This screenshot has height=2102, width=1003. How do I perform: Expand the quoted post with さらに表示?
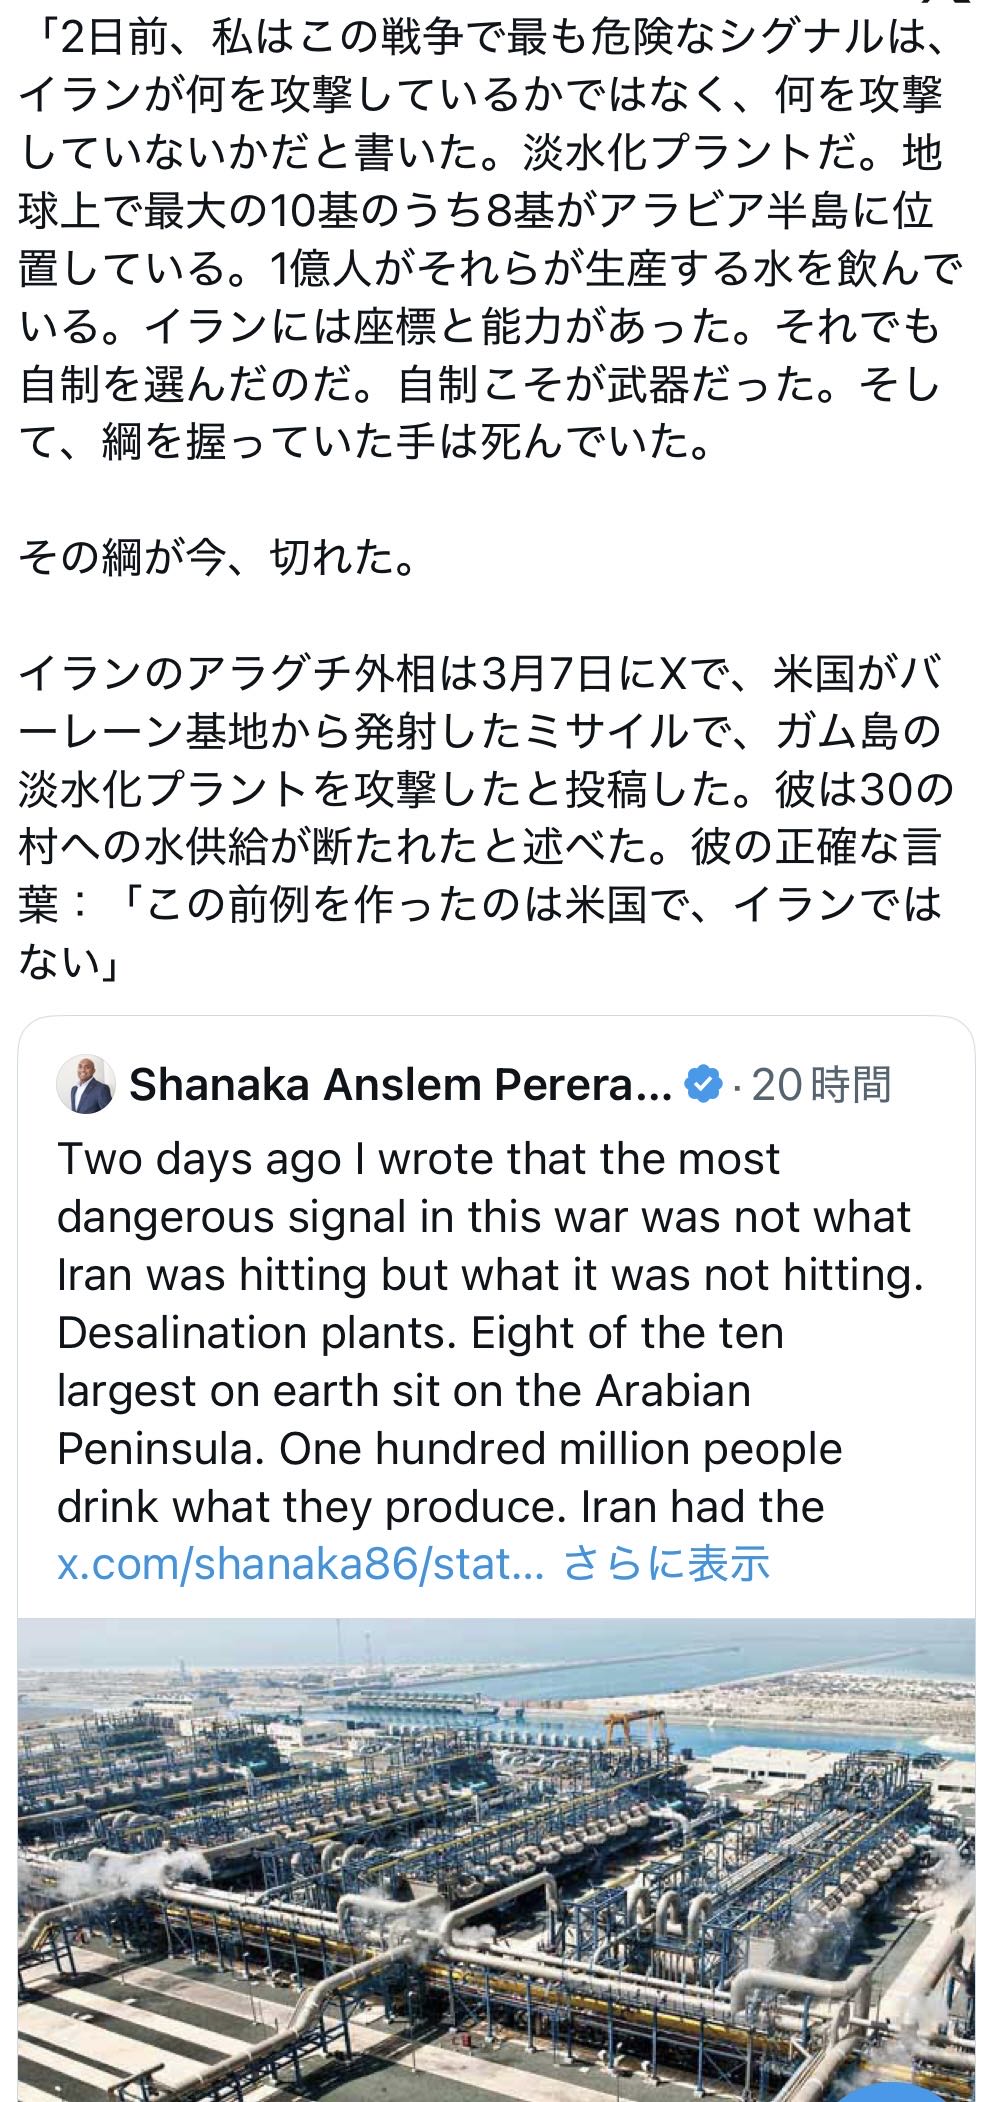667,1564
